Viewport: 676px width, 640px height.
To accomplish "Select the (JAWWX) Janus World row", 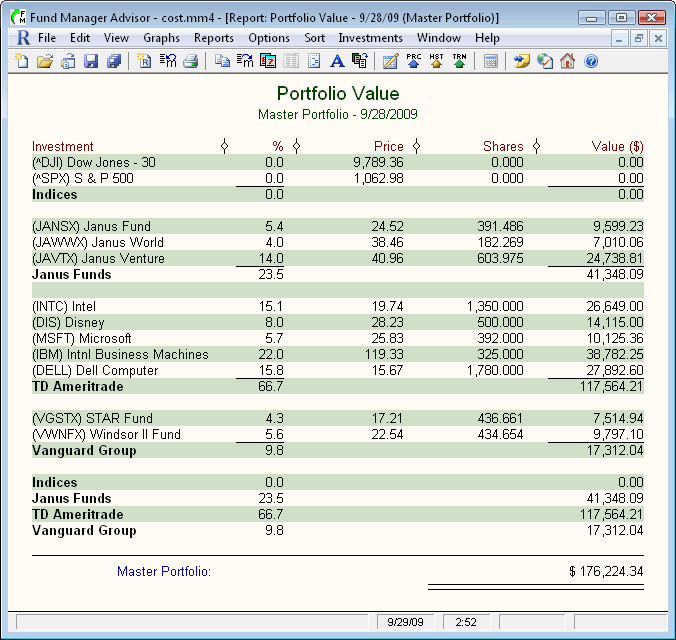I will point(338,242).
